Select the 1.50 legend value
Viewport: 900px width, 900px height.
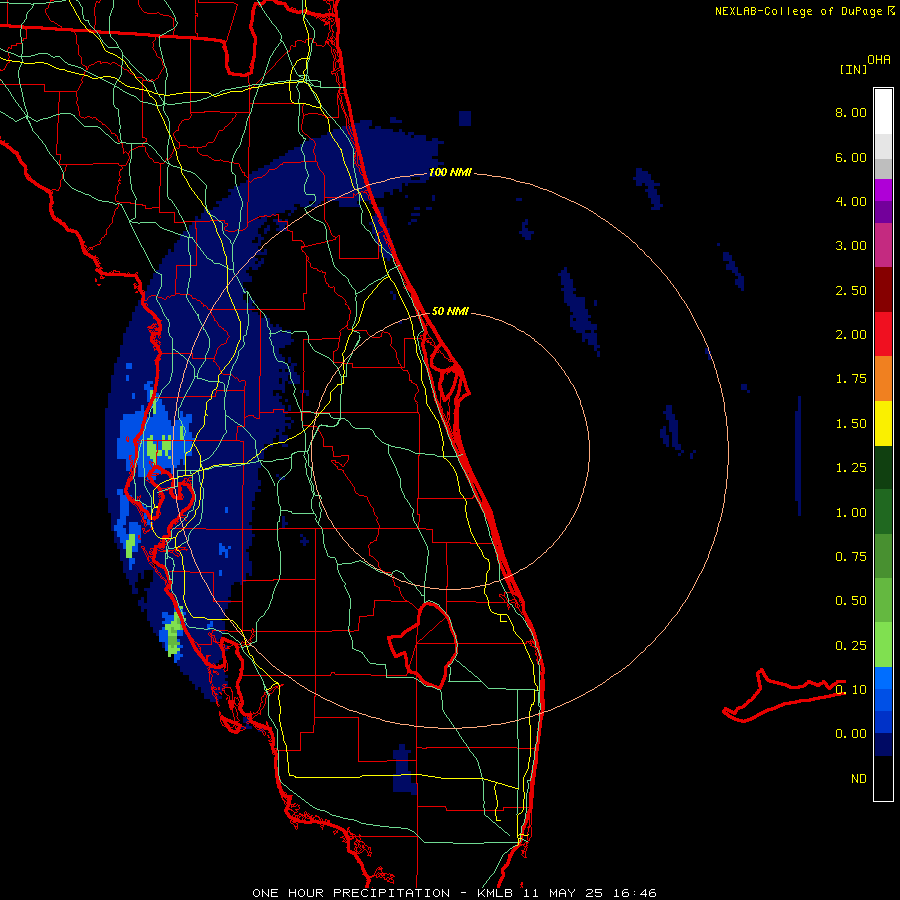(851, 424)
